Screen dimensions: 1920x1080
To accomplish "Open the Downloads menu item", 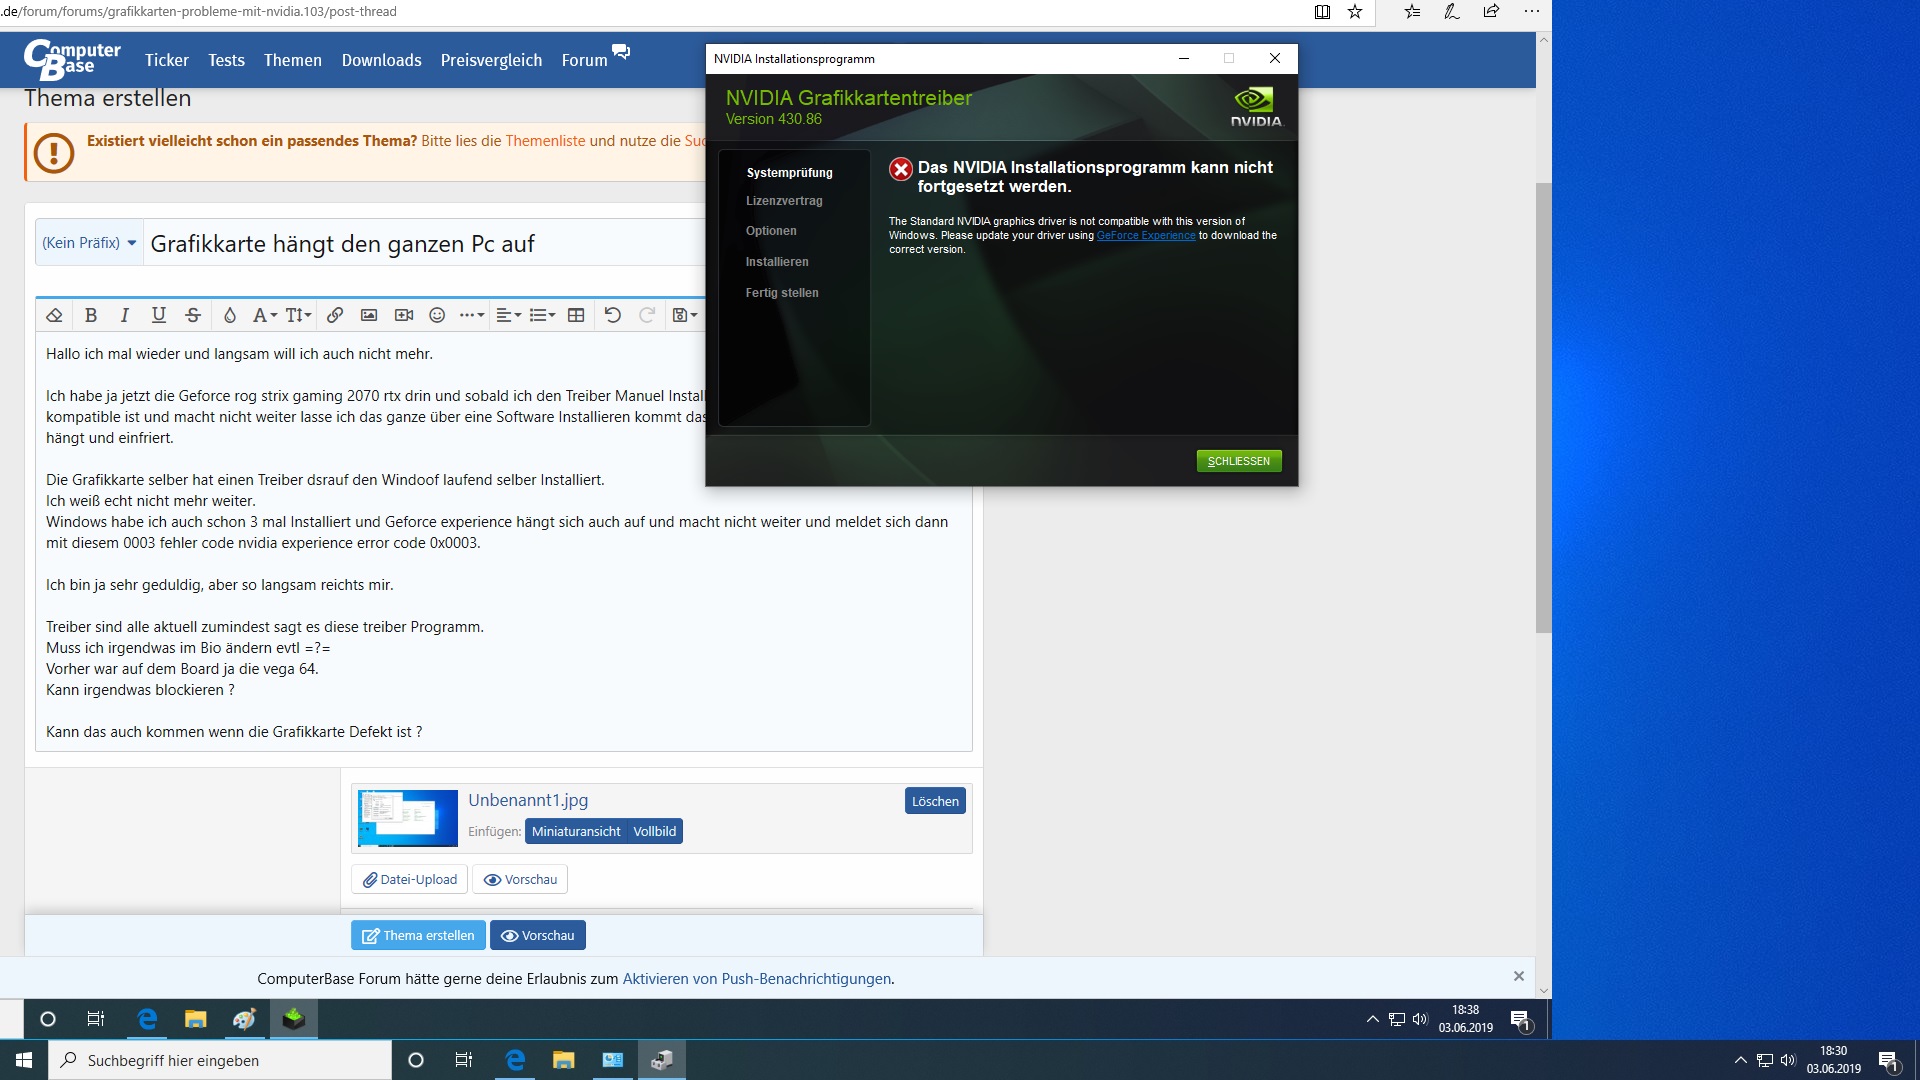I will click(x=381, y=60).
